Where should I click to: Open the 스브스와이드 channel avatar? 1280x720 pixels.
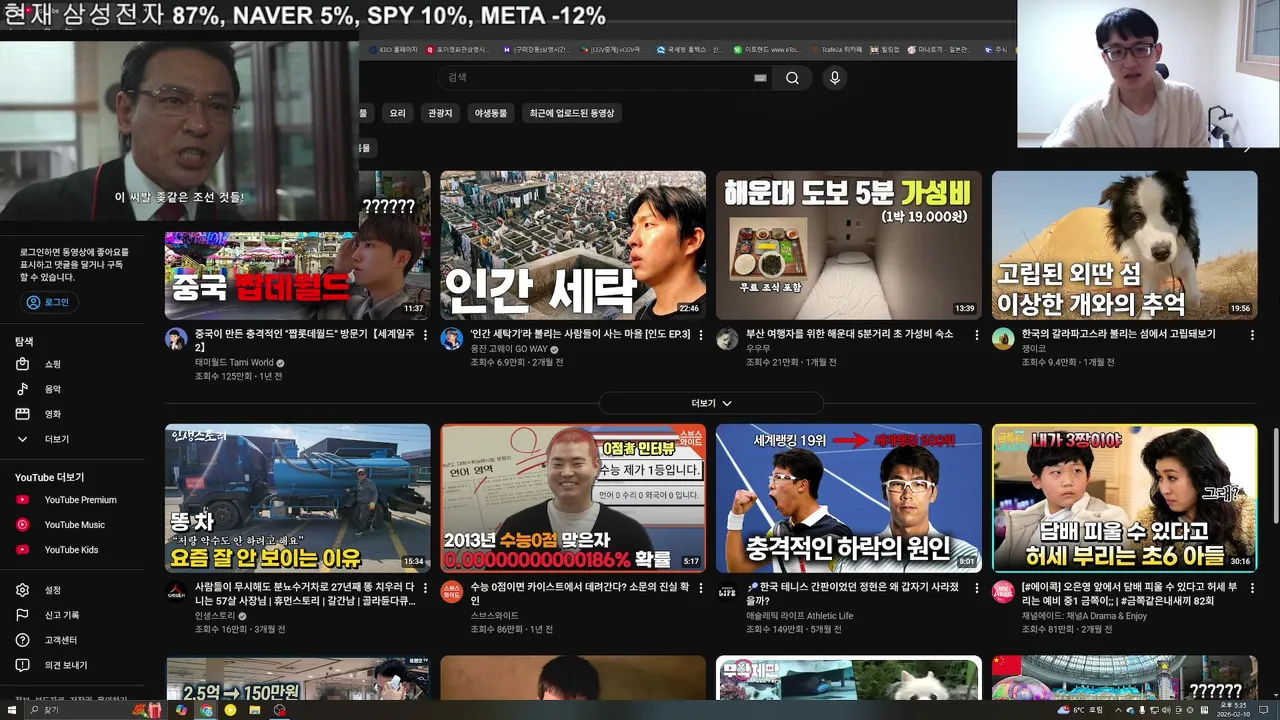(x=451, y=591)
